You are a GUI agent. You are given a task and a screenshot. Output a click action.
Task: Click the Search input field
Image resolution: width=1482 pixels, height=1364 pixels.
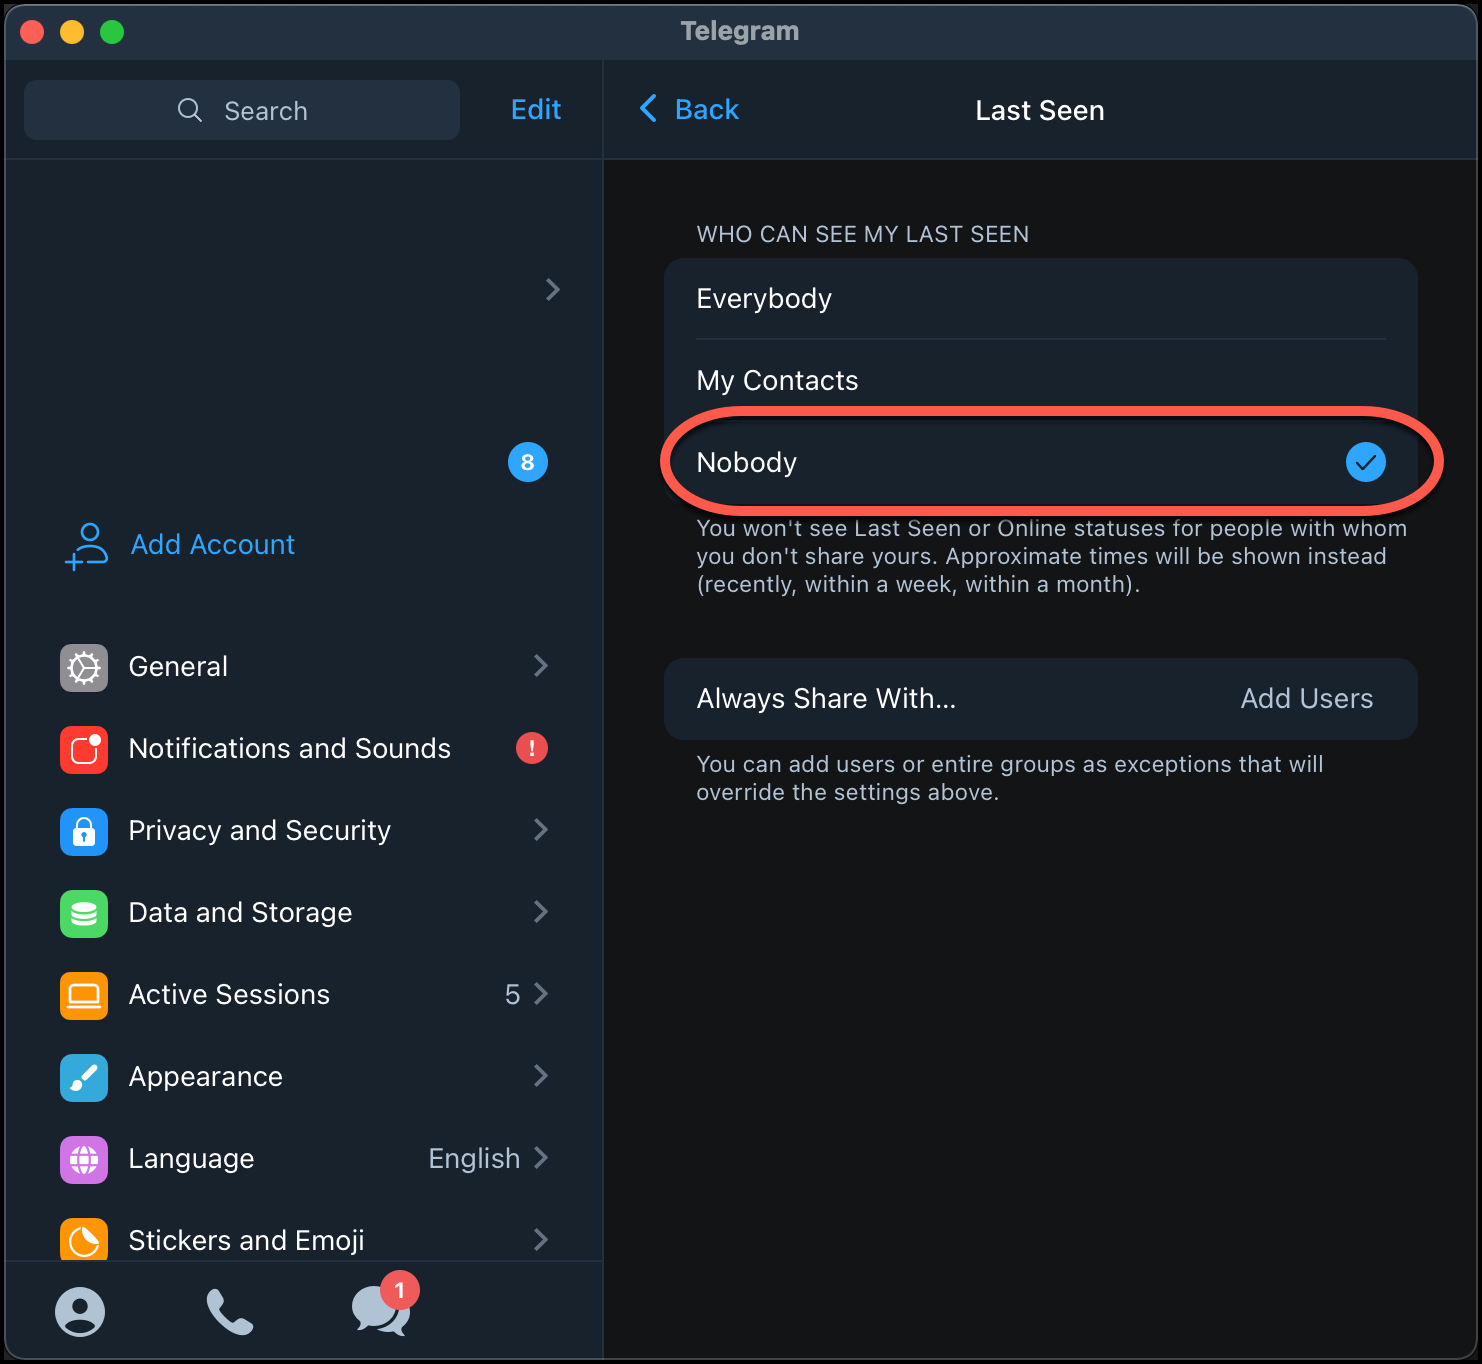tap(242, 110)
